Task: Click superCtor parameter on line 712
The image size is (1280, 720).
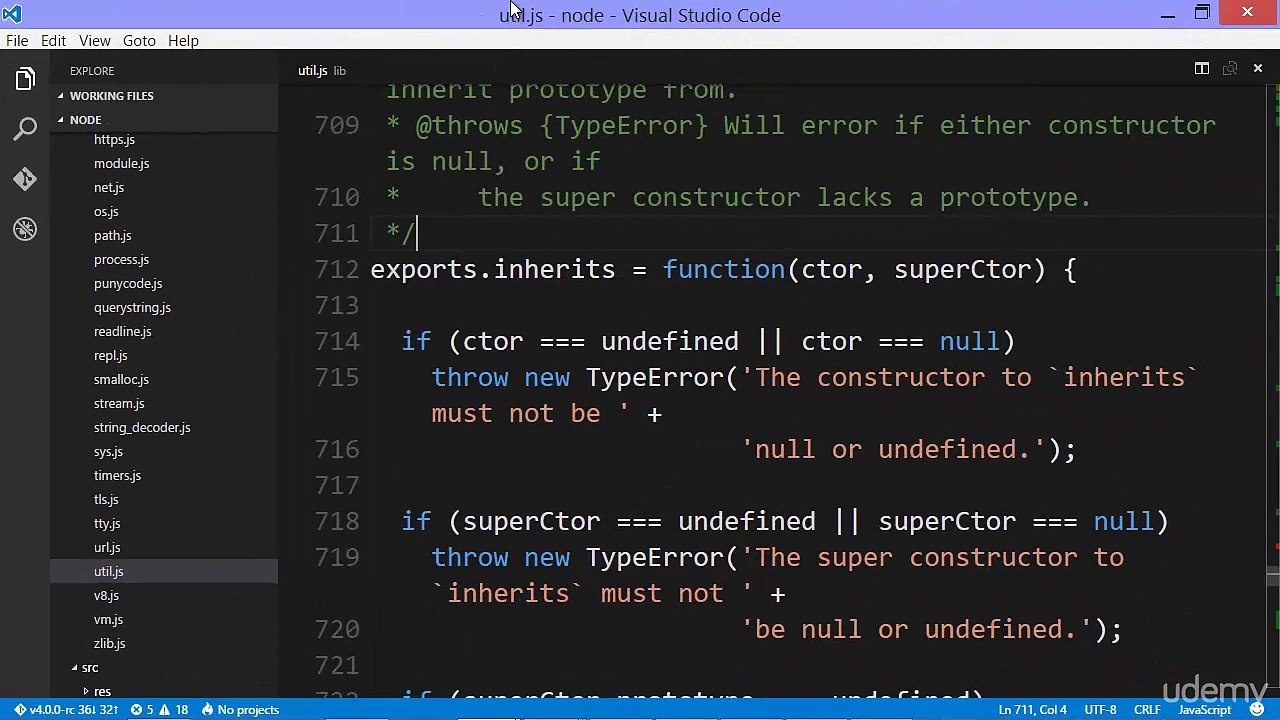Action: (962, 270)
